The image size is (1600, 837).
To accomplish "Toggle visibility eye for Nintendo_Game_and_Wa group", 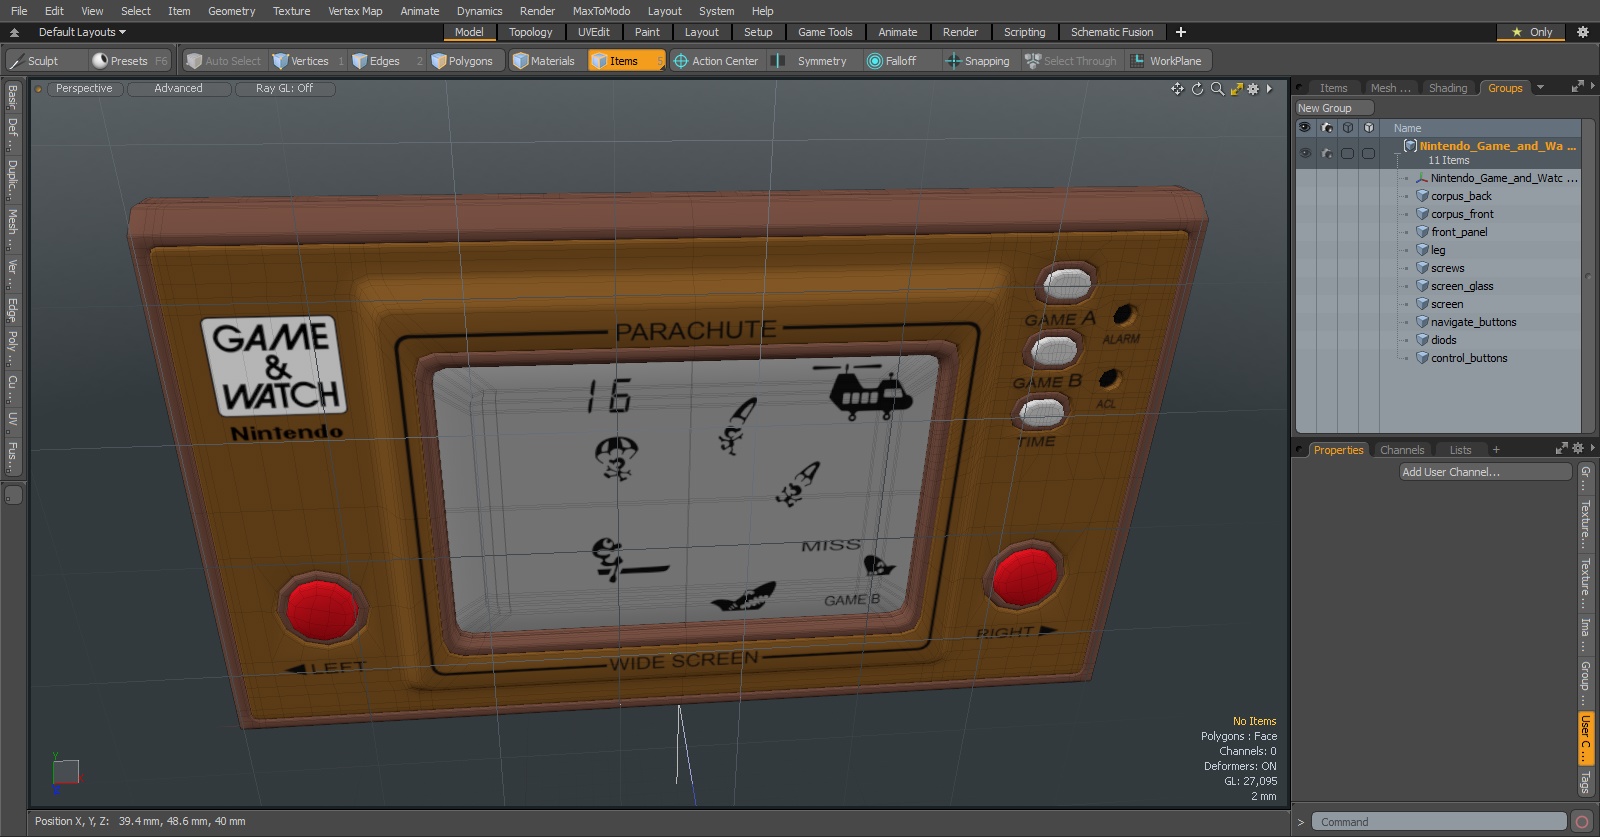I will coord(1305,153).
